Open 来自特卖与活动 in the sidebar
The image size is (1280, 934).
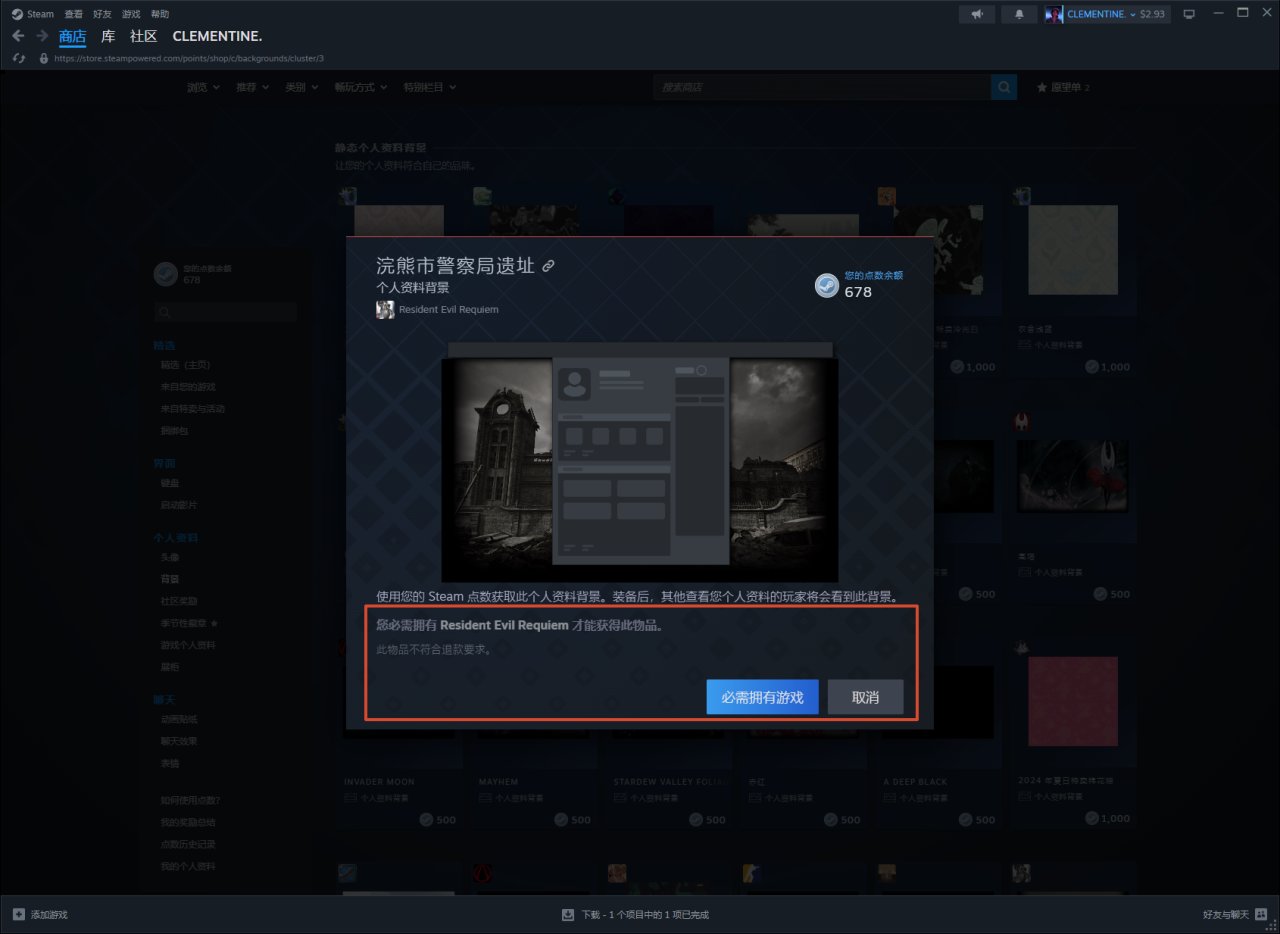pos(192,408)
